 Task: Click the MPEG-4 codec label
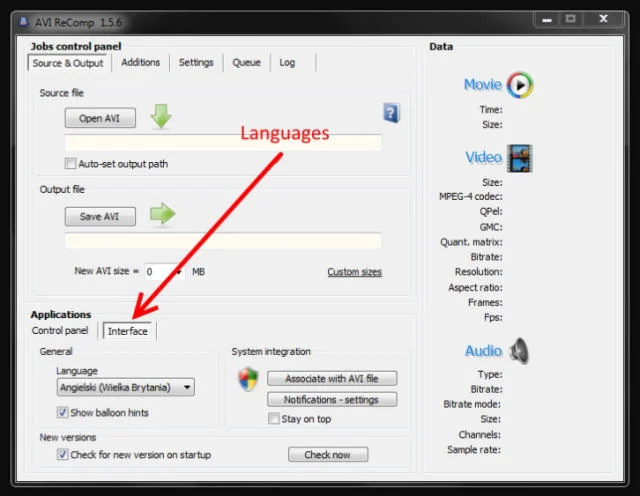click(x=471, y=196)
